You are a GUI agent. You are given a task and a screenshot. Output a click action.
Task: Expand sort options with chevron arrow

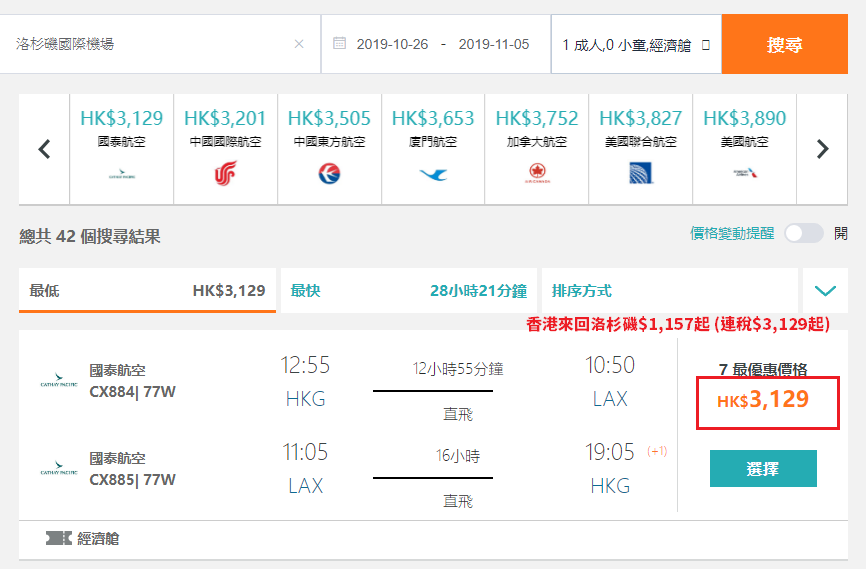click(x=825, y=291)
